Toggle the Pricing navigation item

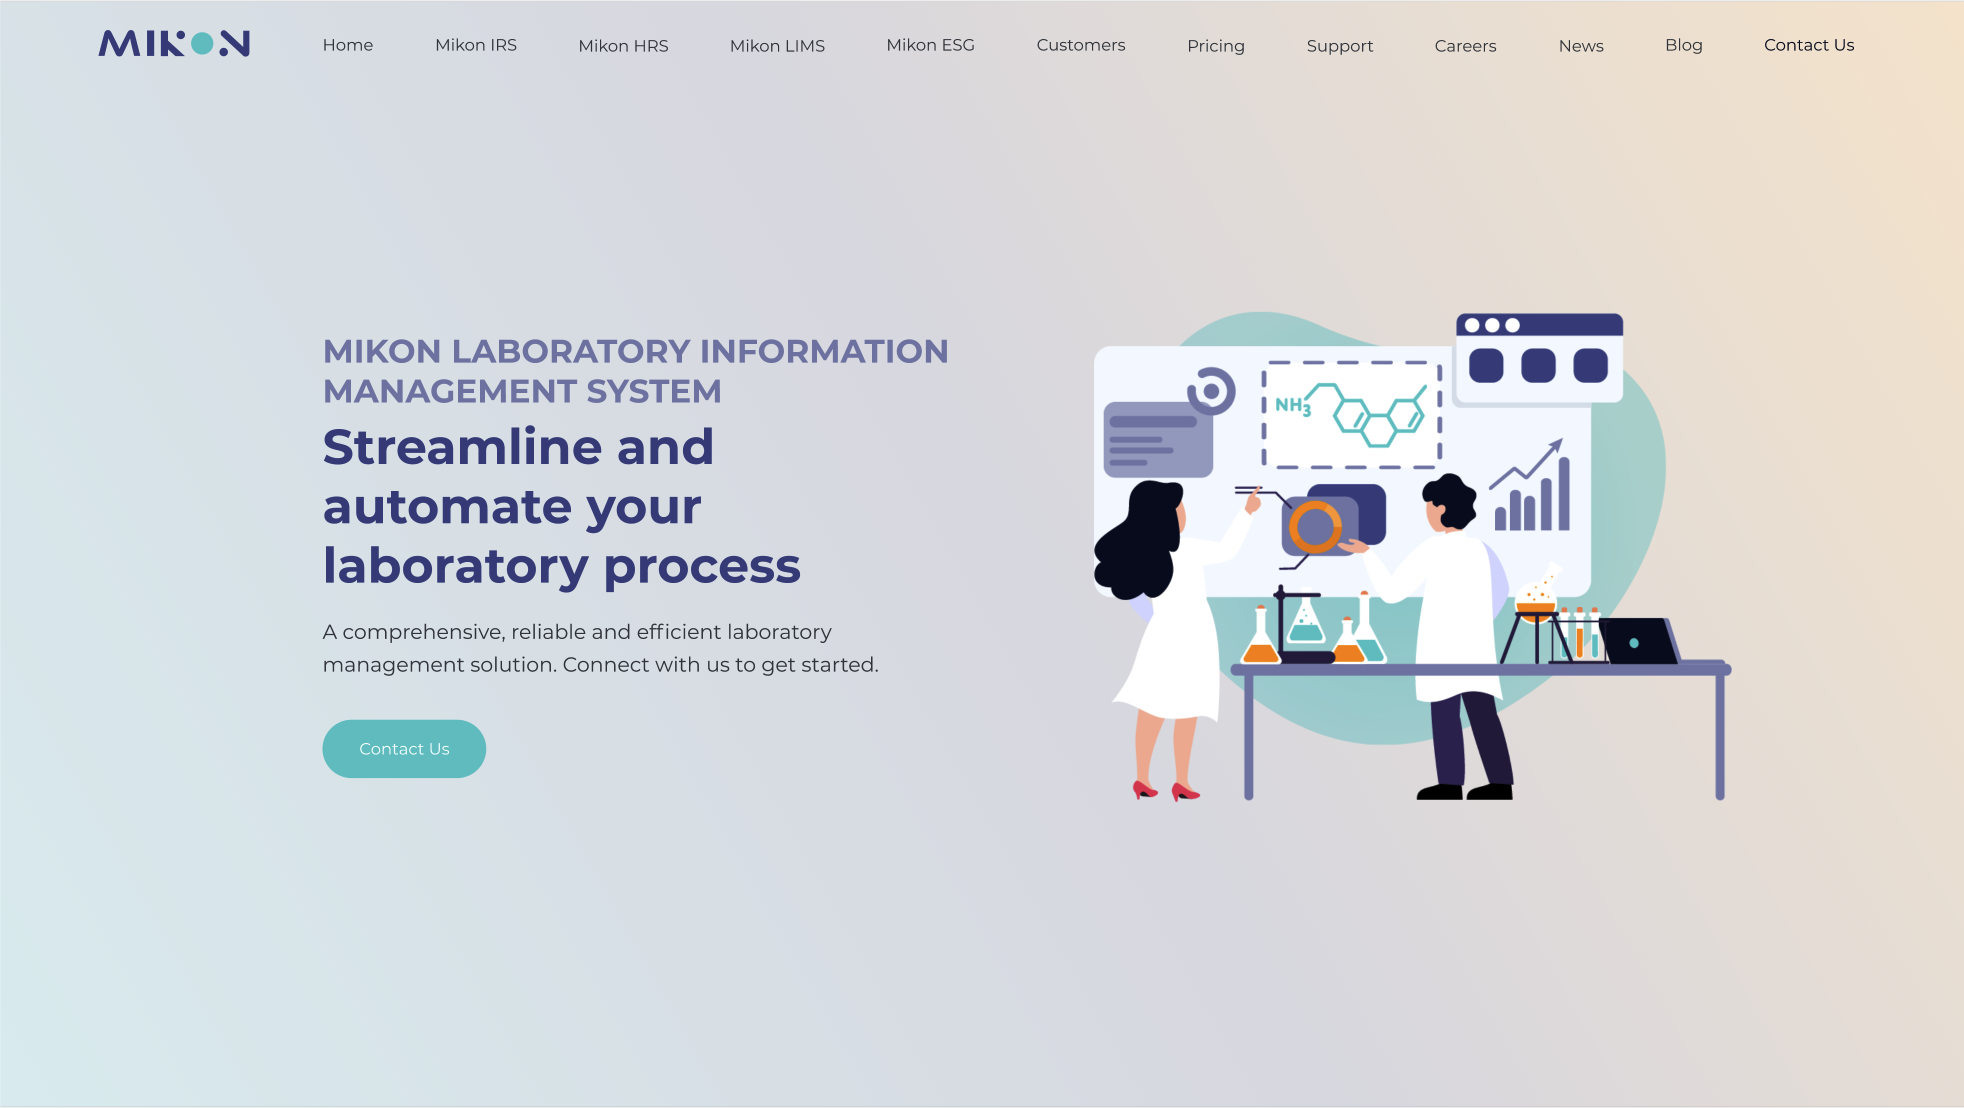pos(1215,45)
